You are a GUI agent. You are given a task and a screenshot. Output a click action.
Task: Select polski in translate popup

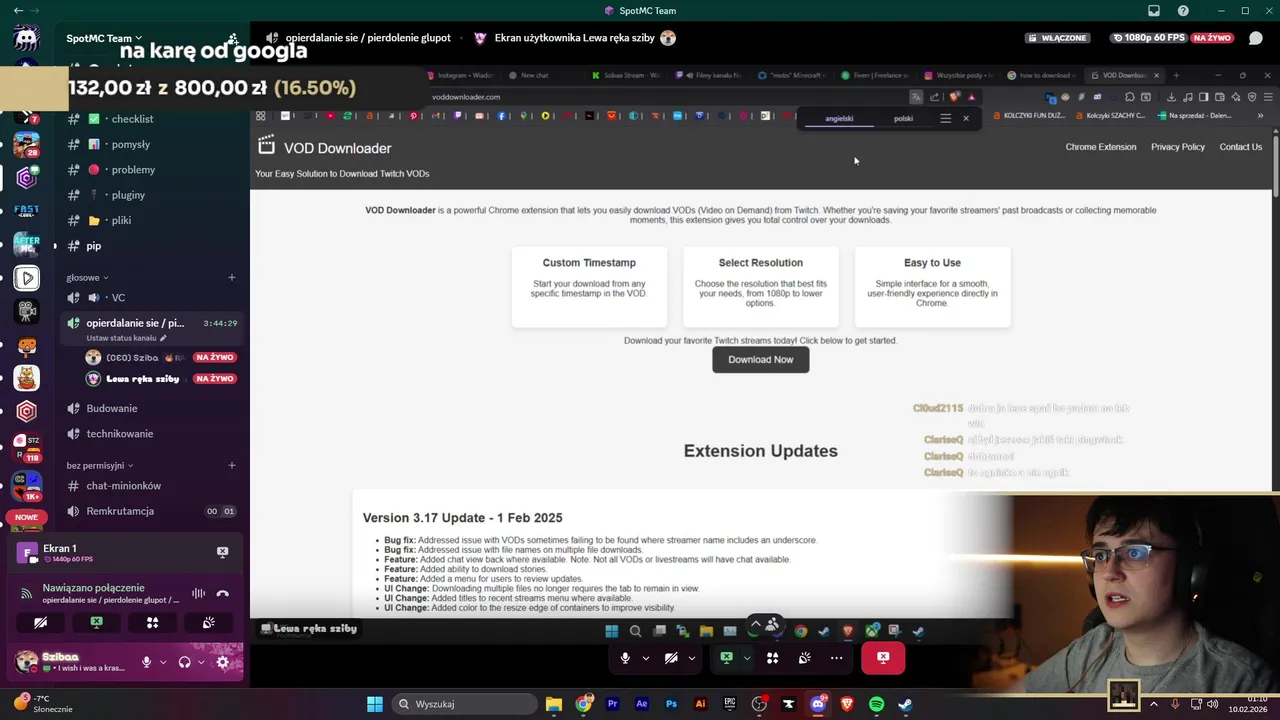[x=903, y=118]
